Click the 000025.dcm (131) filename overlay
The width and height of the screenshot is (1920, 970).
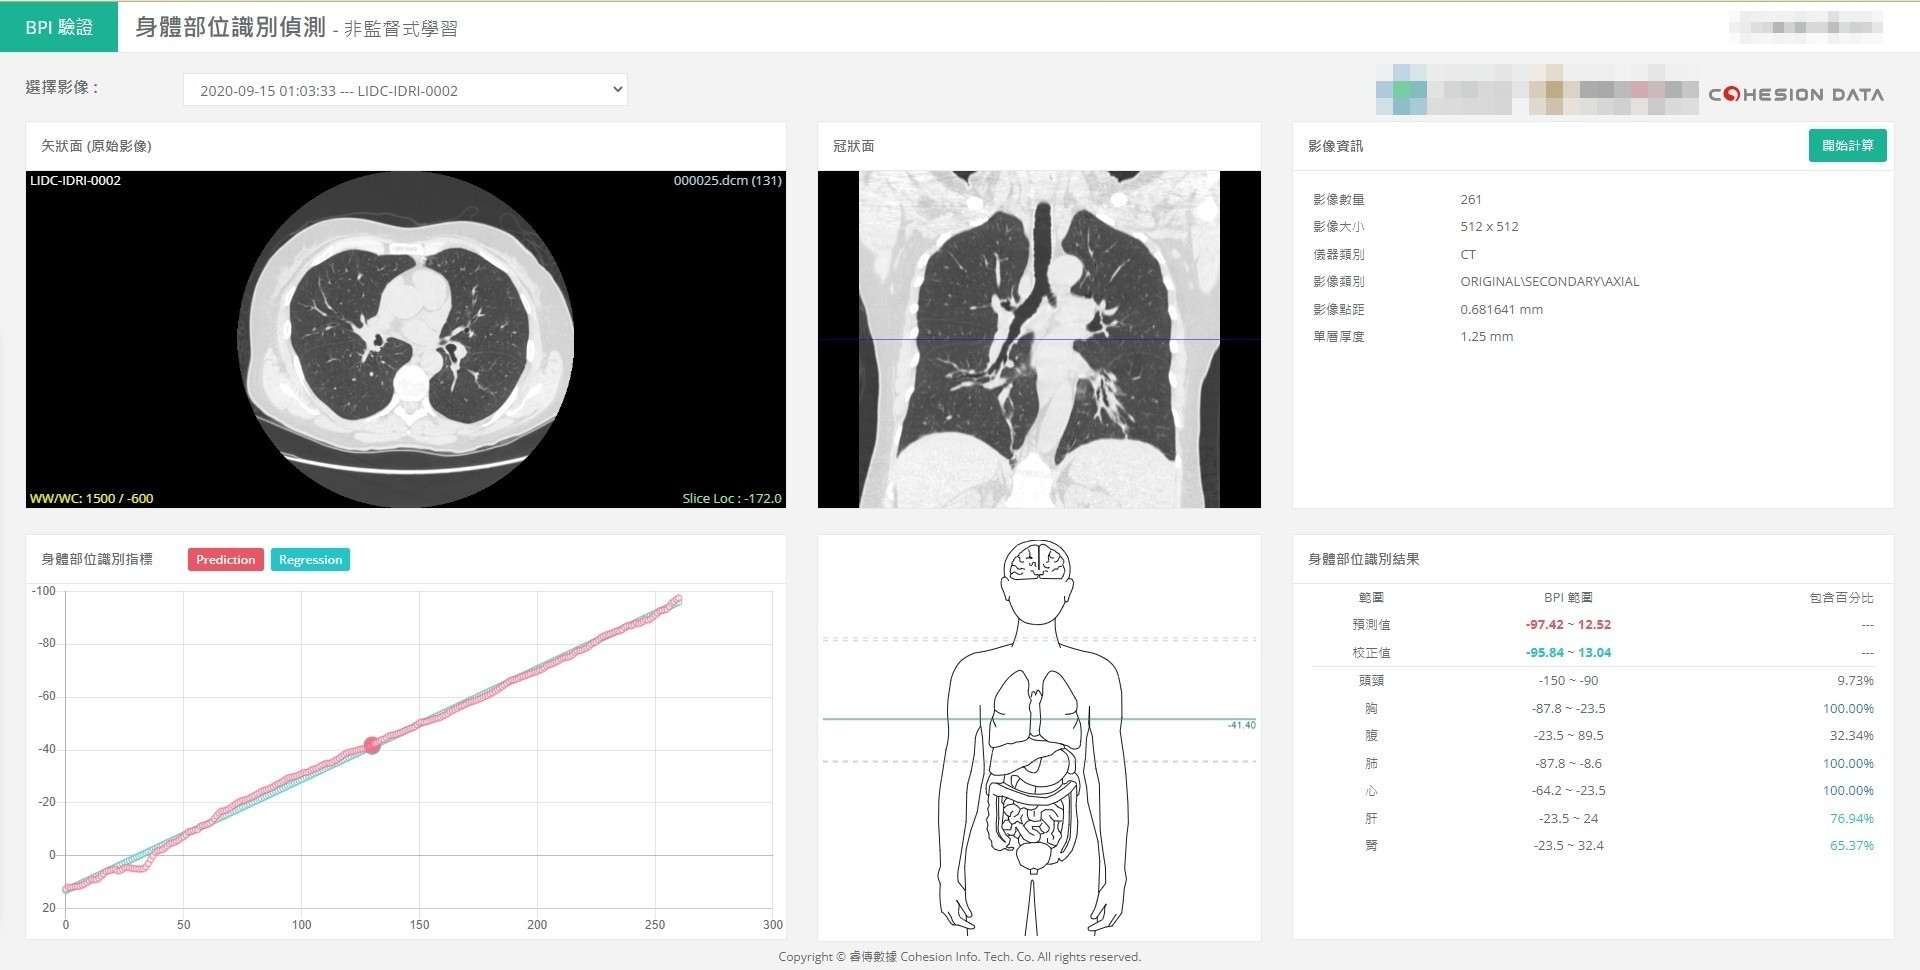[727, 181]
